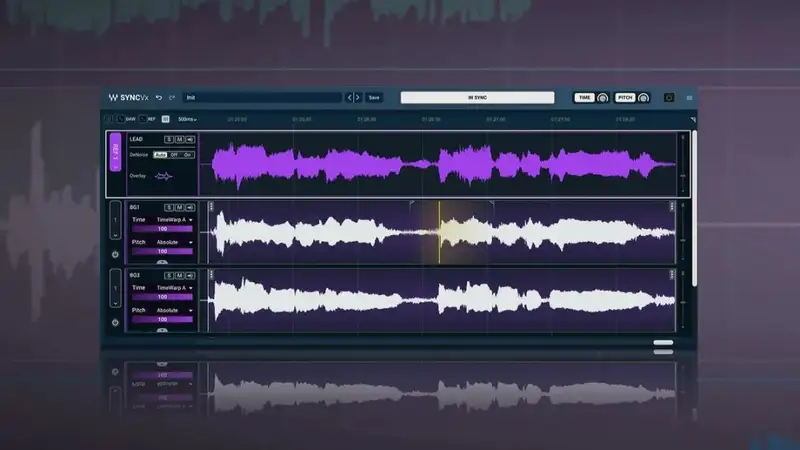Click the LEAD track speaker icon

(190, 139)
